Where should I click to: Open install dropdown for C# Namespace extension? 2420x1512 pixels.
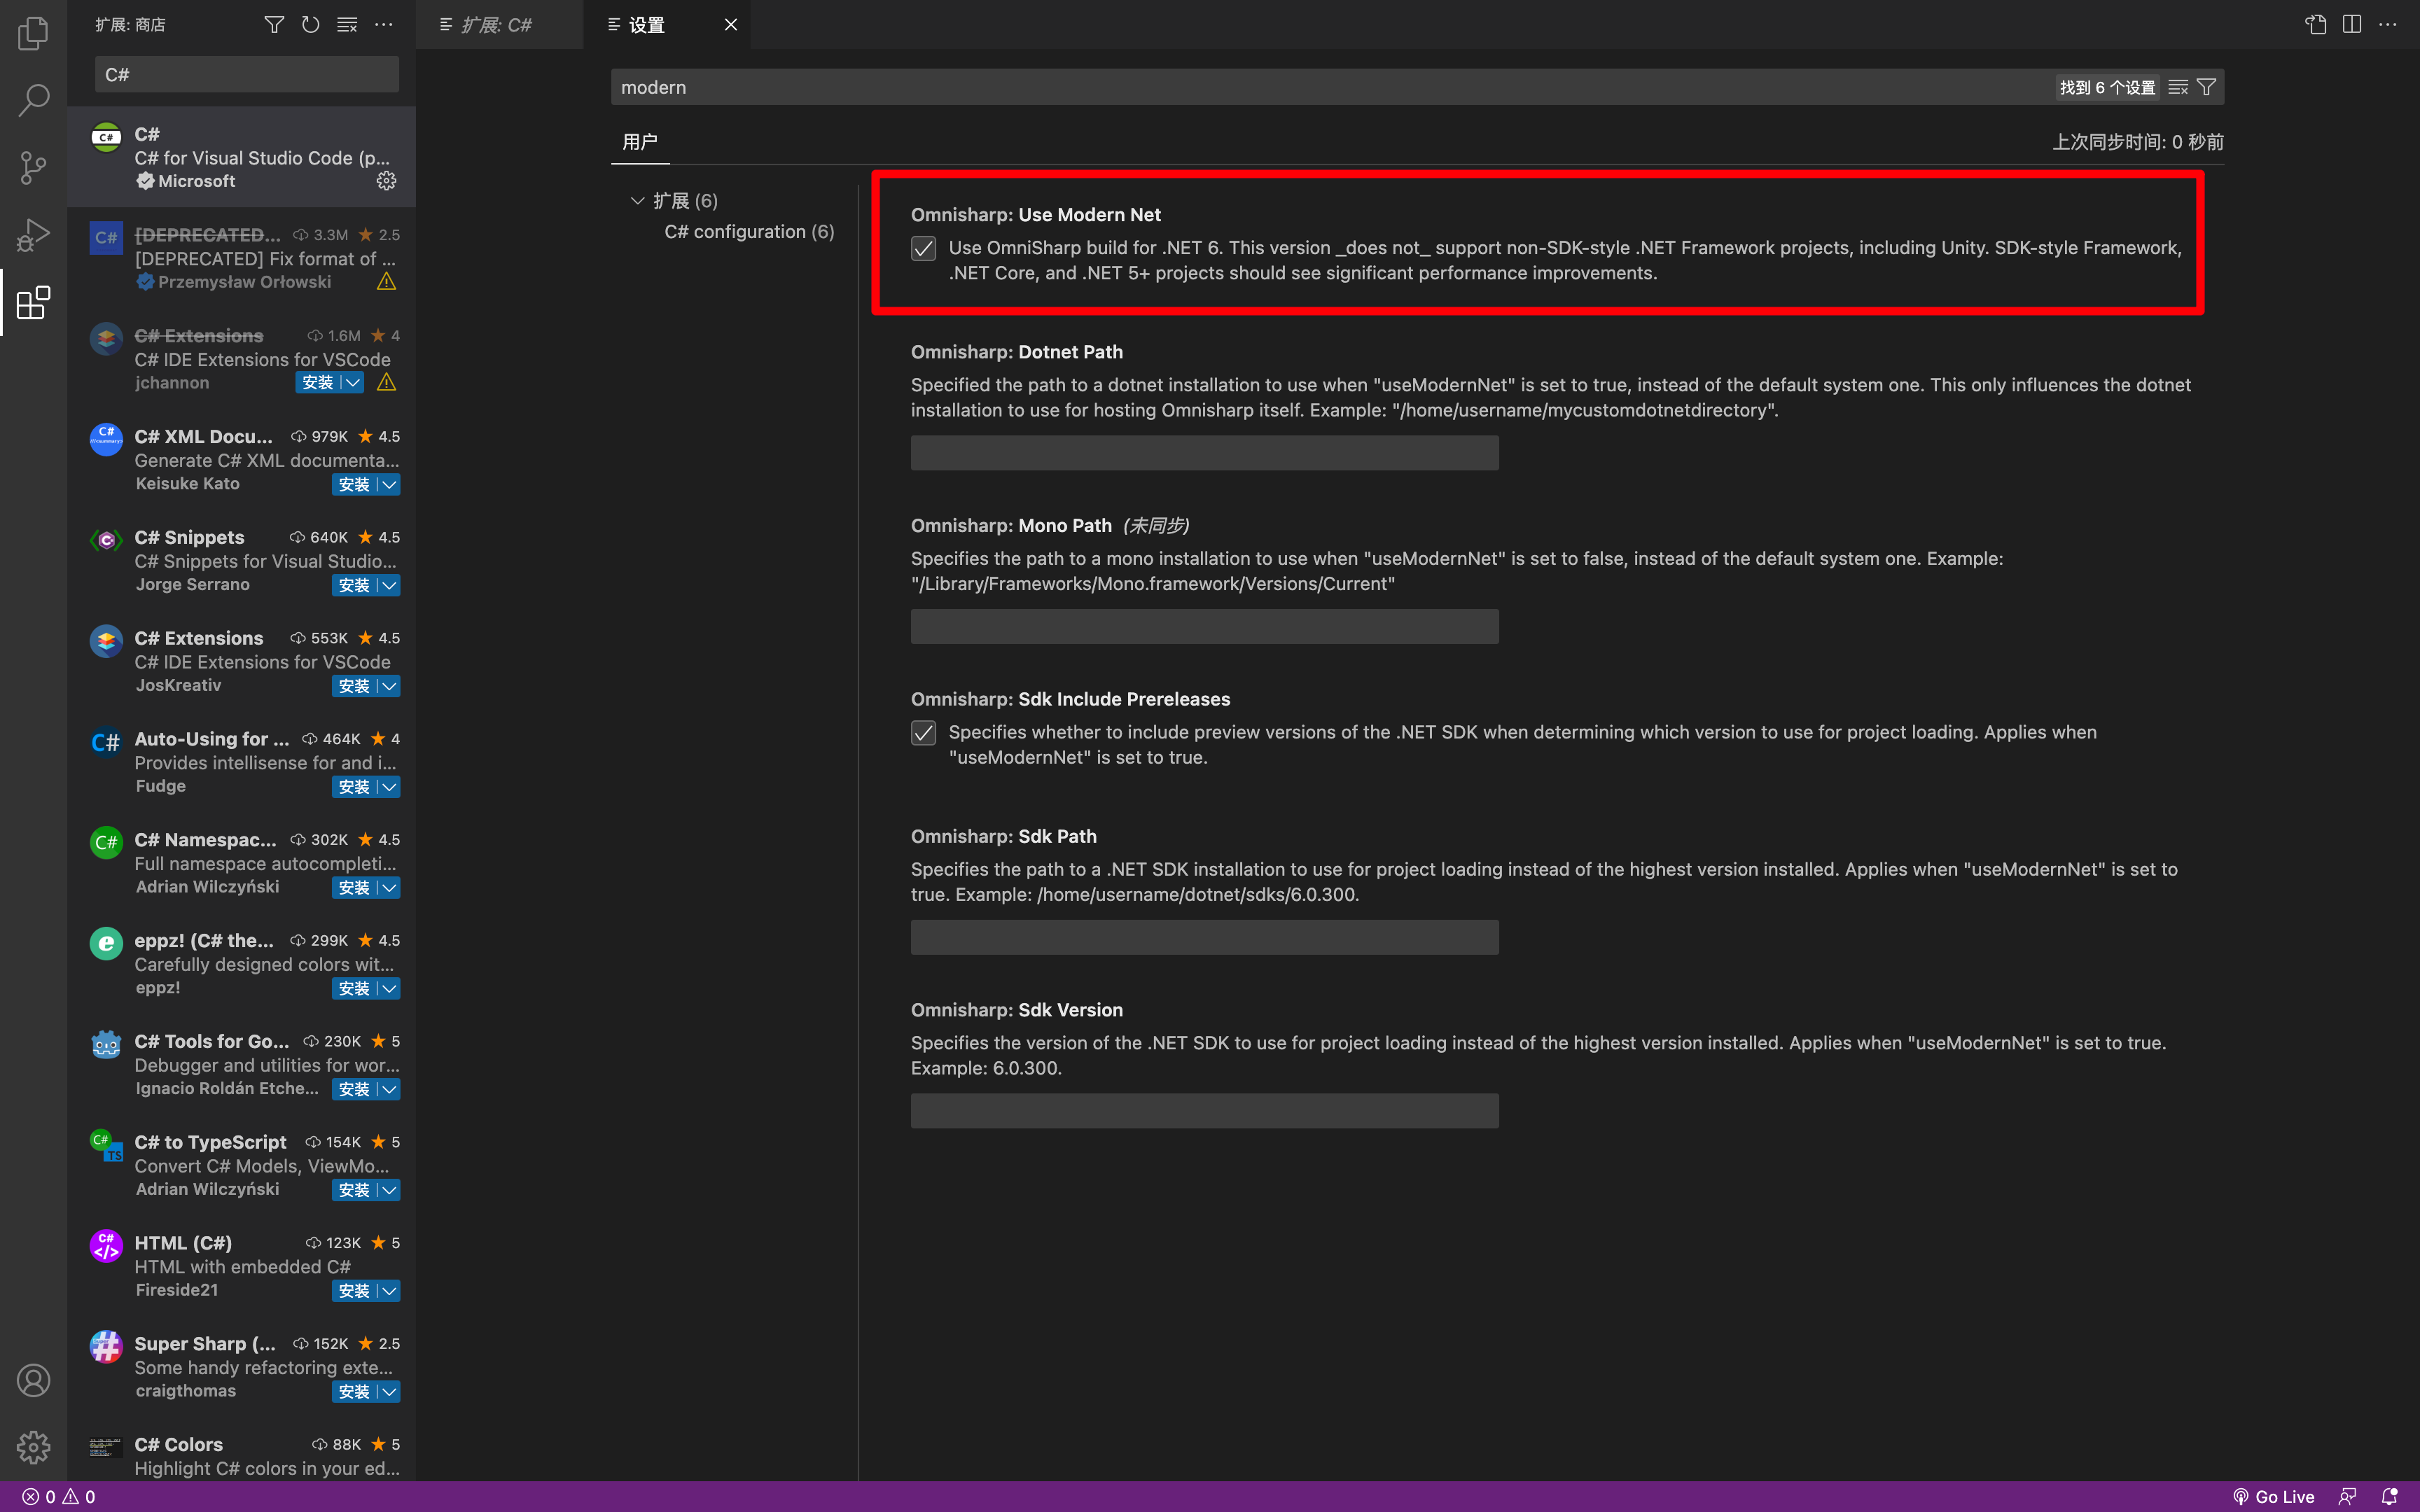pos(389,887)
